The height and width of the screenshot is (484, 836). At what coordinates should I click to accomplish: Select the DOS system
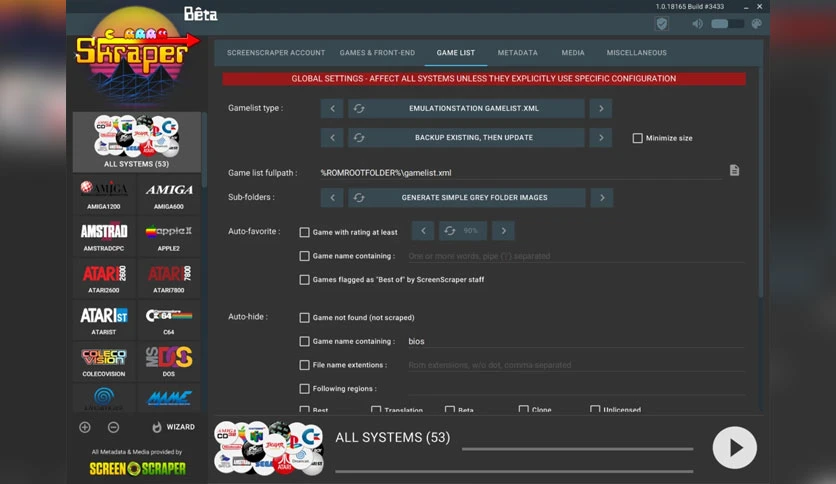169,362
